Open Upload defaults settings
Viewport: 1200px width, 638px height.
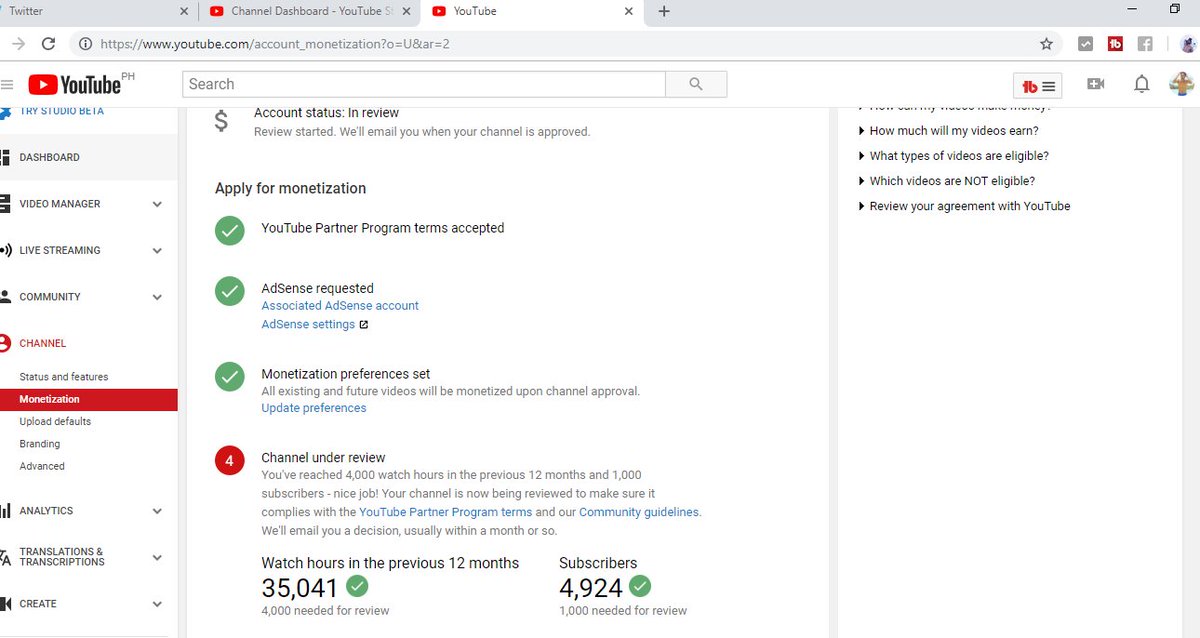click(x=55, y=422)
